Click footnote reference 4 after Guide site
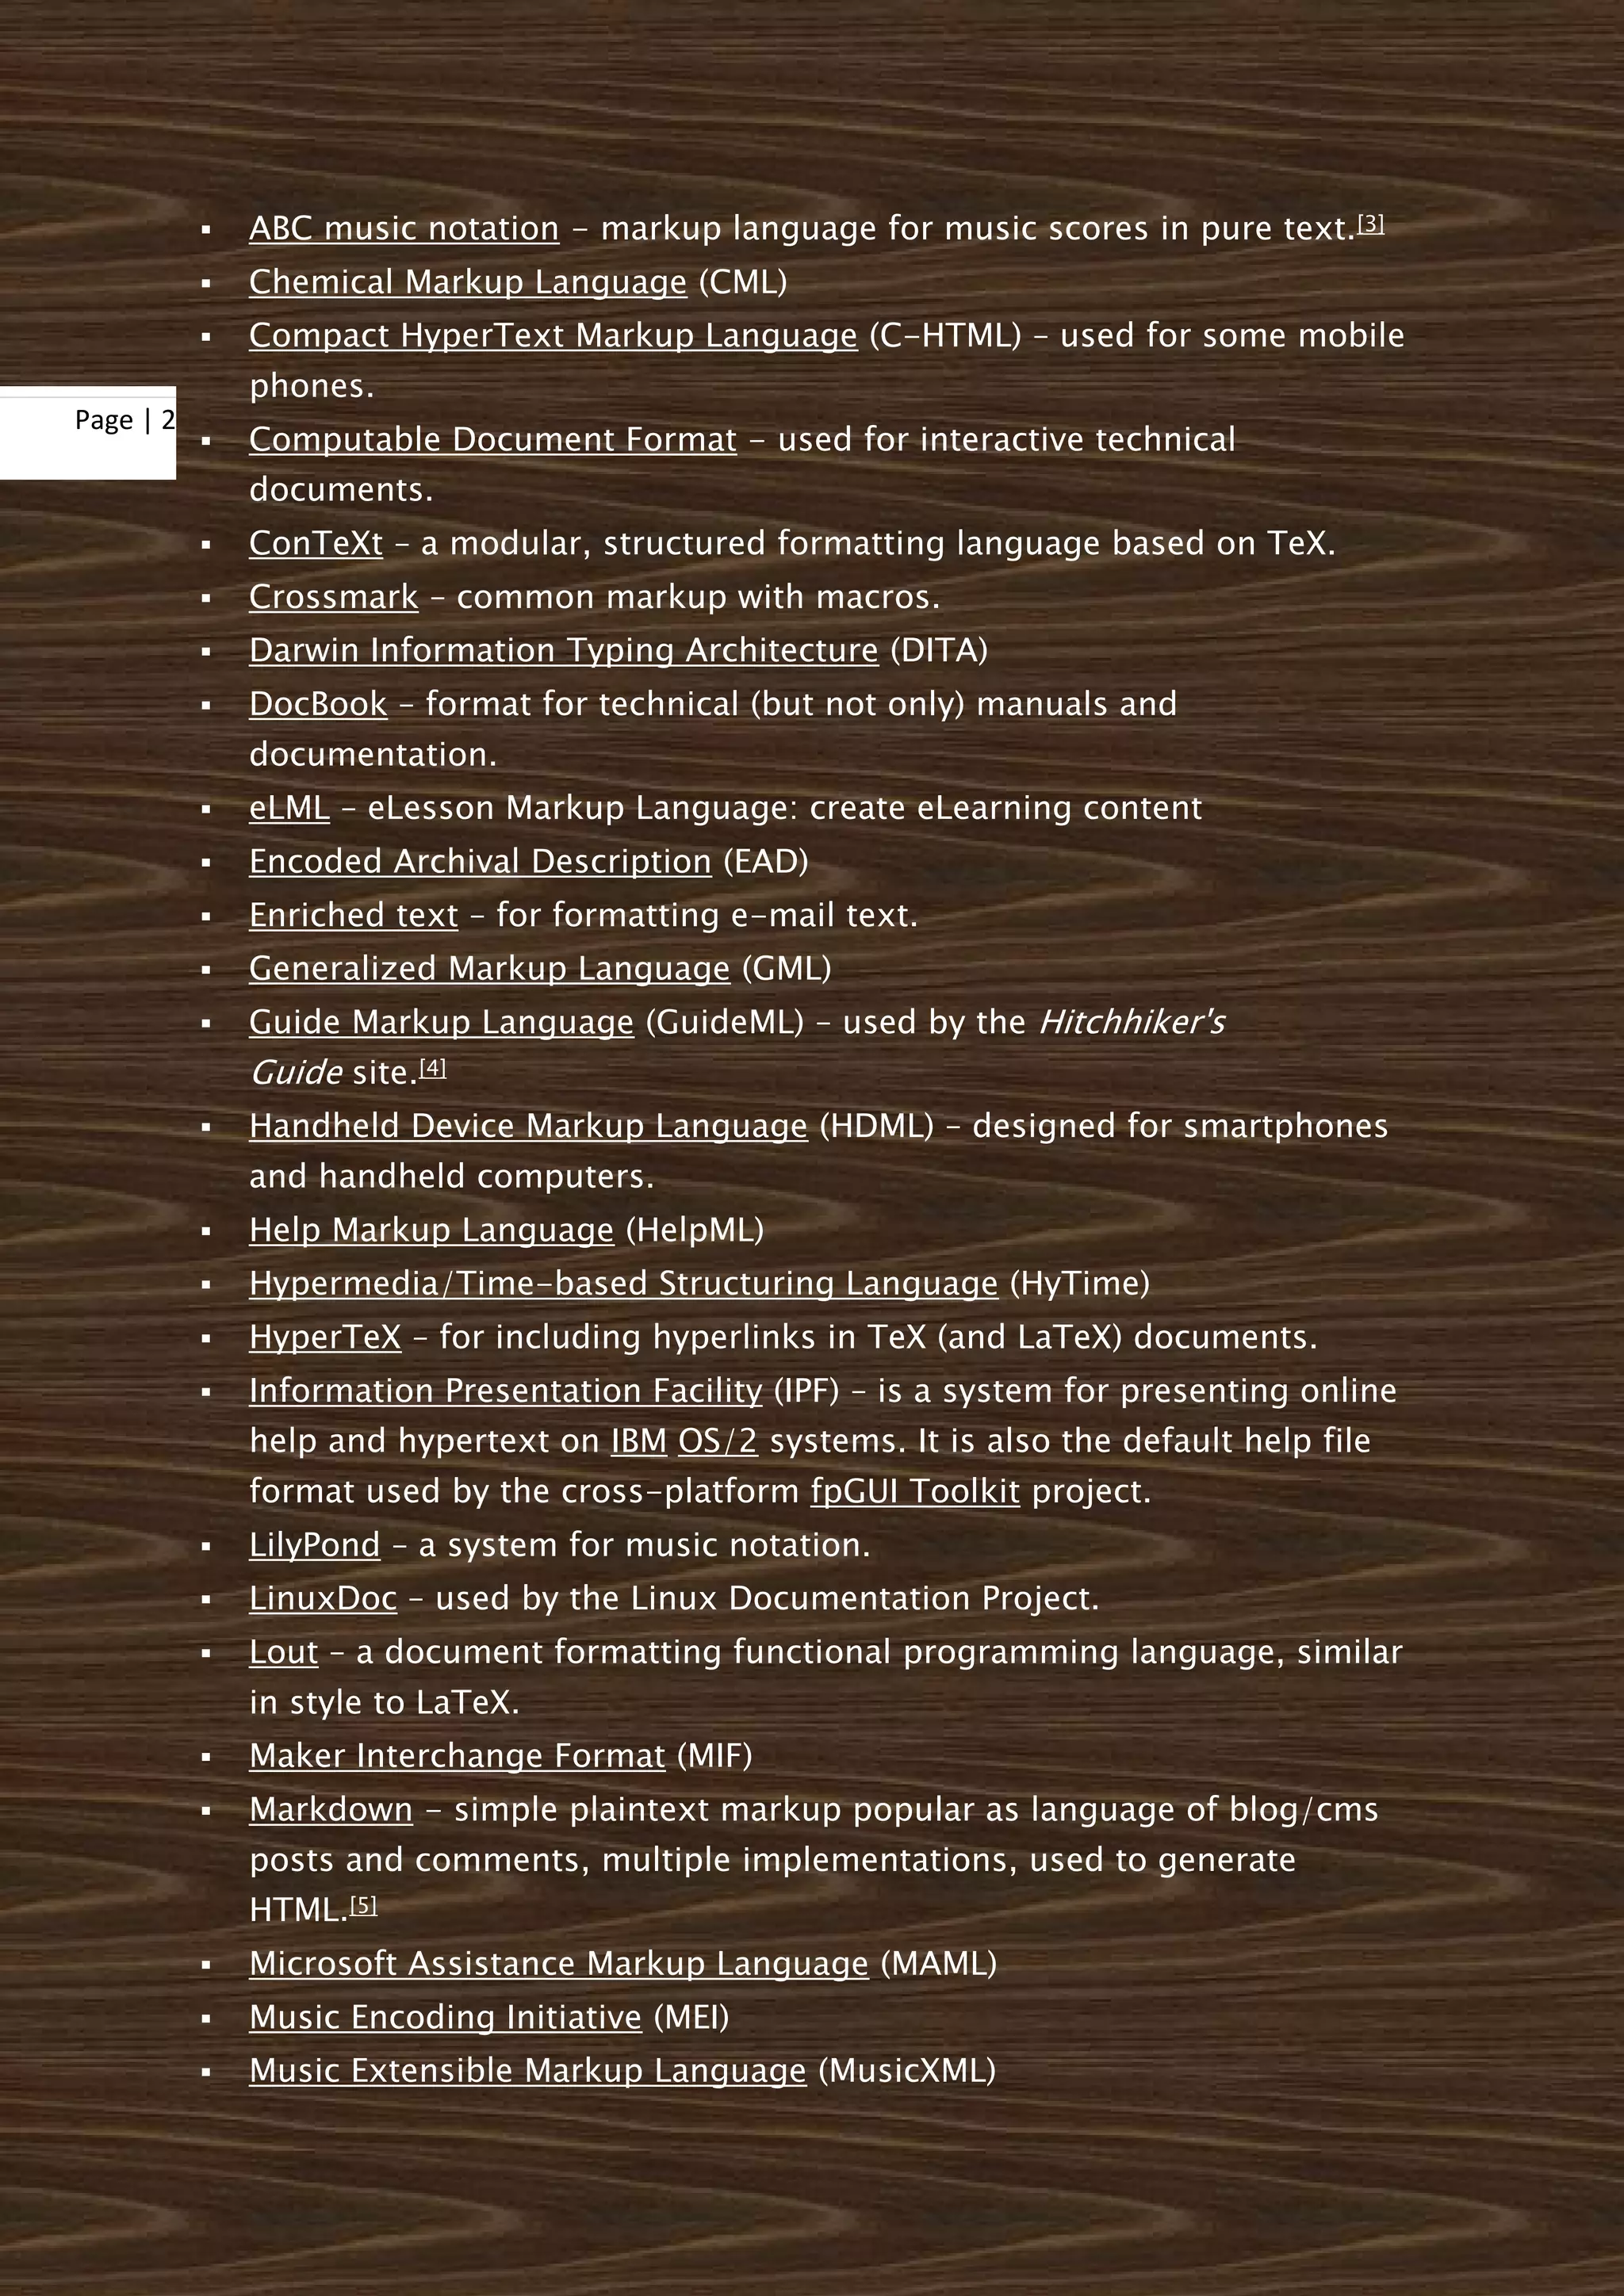Viewport: 1624px width, 2296px height. (x=432, y=1068)
